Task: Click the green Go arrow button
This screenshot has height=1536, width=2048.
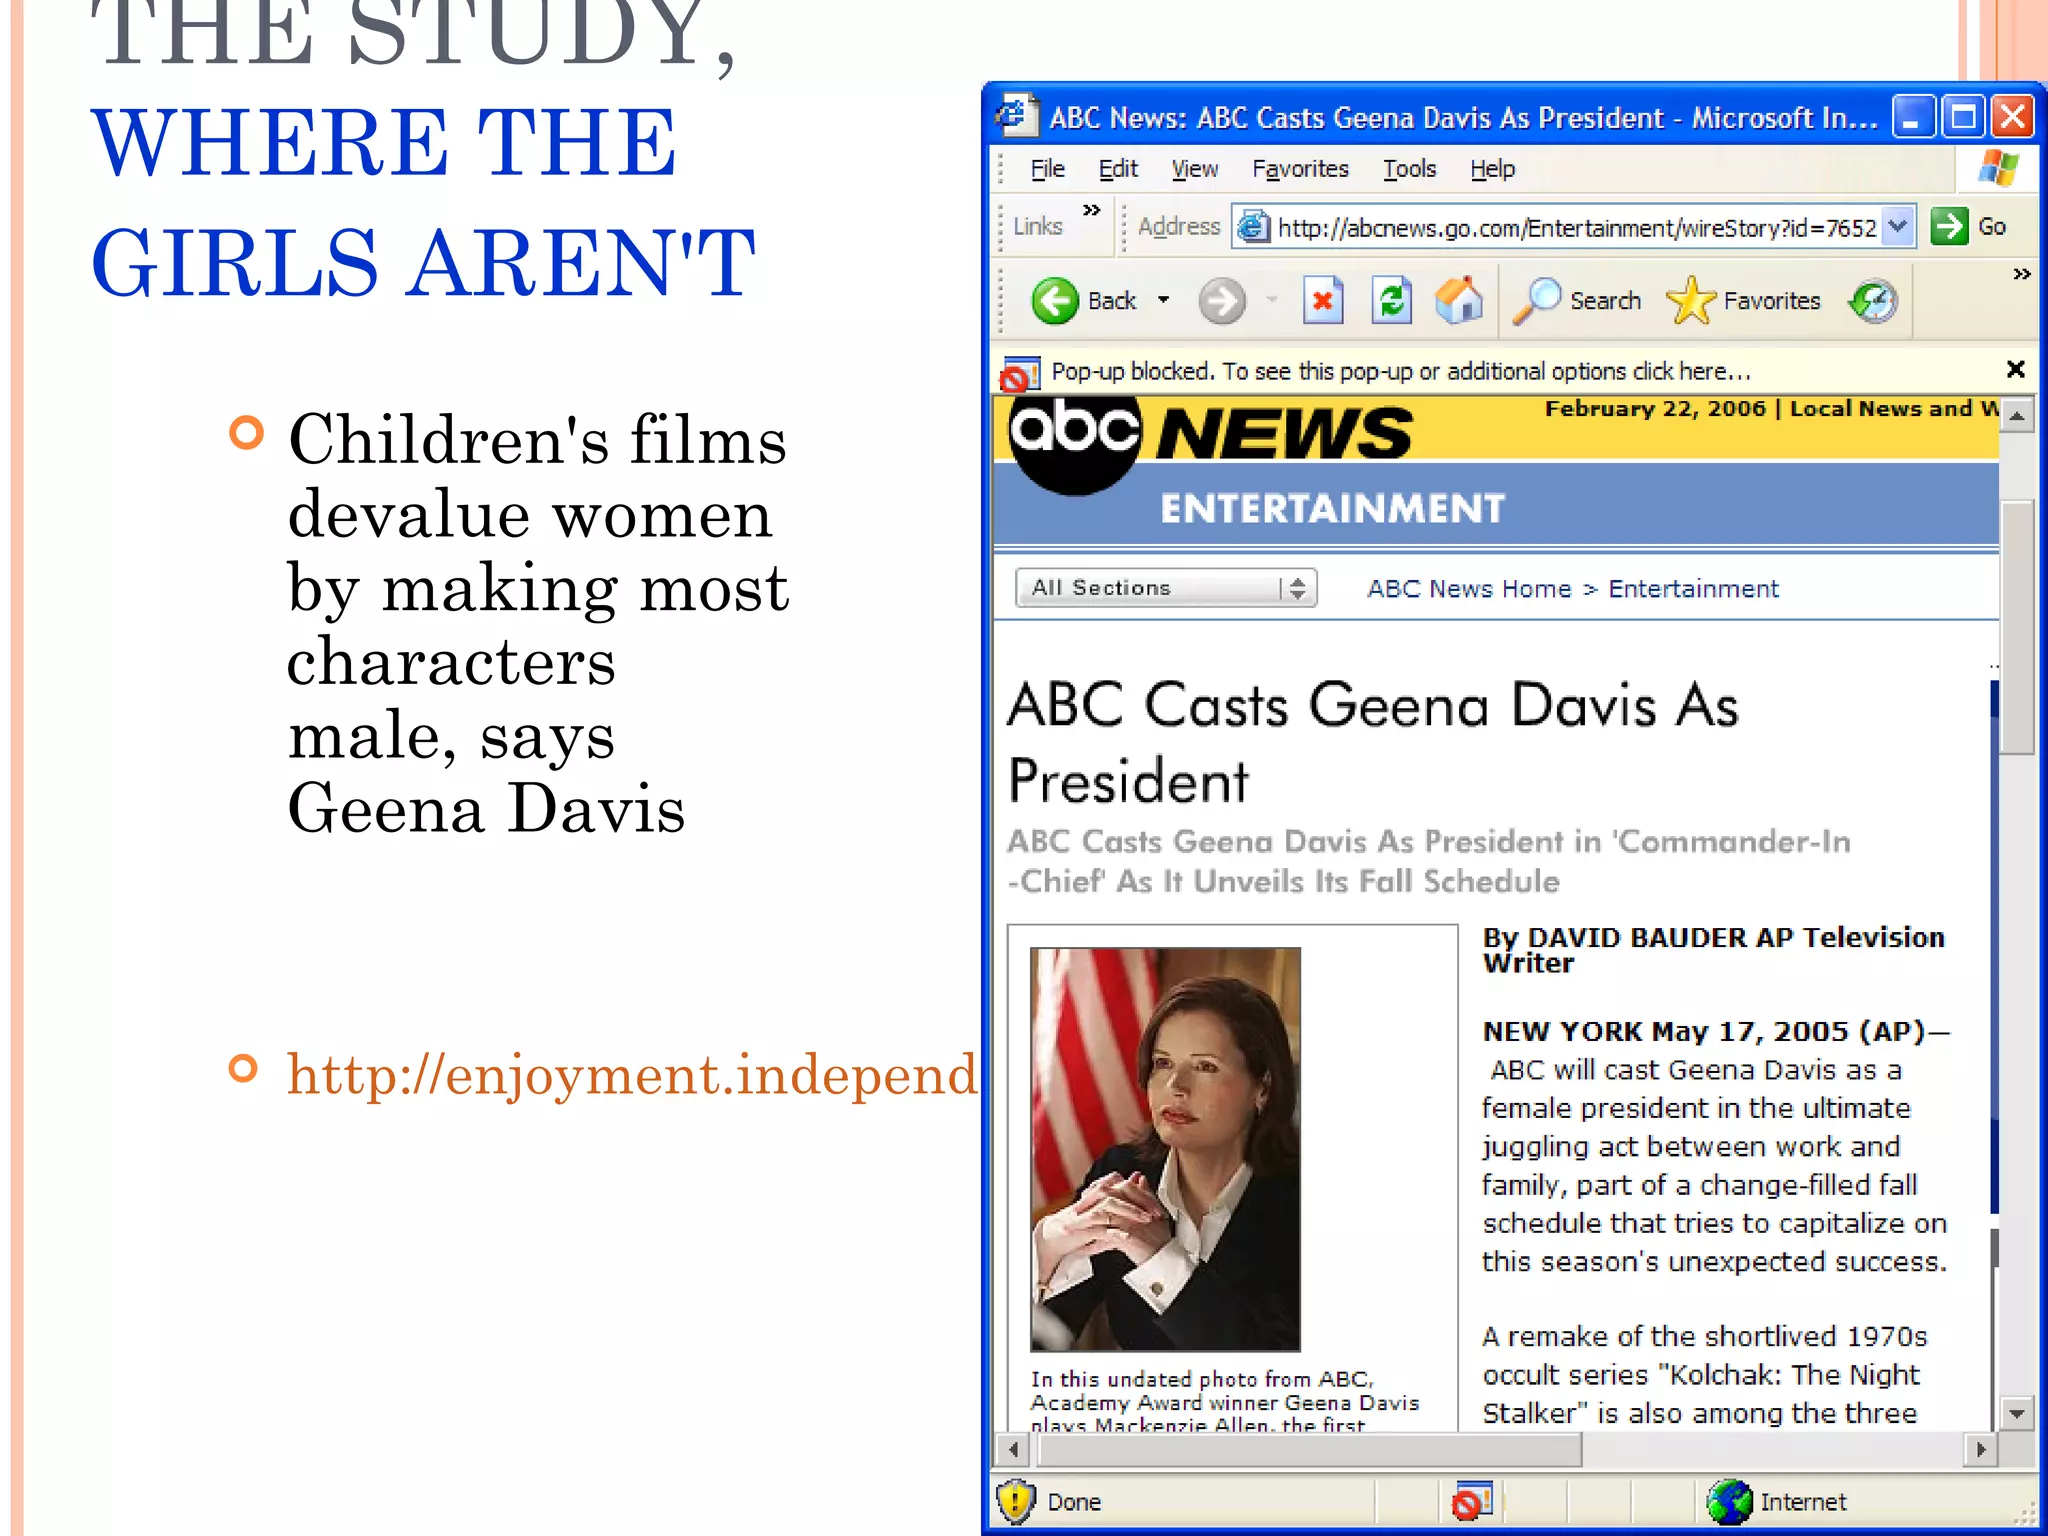Action: (x=1949, y=226)
